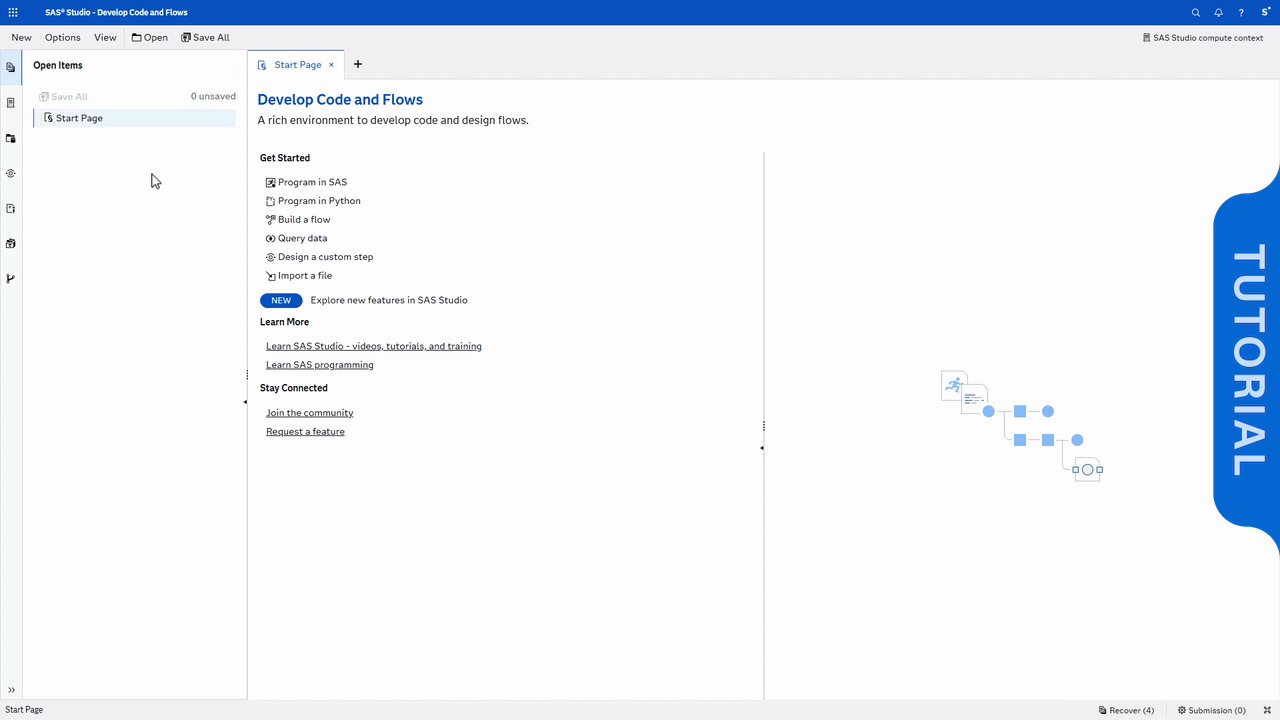The image size is (1280, 720).
Task: Click the Open Items sidebar icon
Action: (11, 68)
